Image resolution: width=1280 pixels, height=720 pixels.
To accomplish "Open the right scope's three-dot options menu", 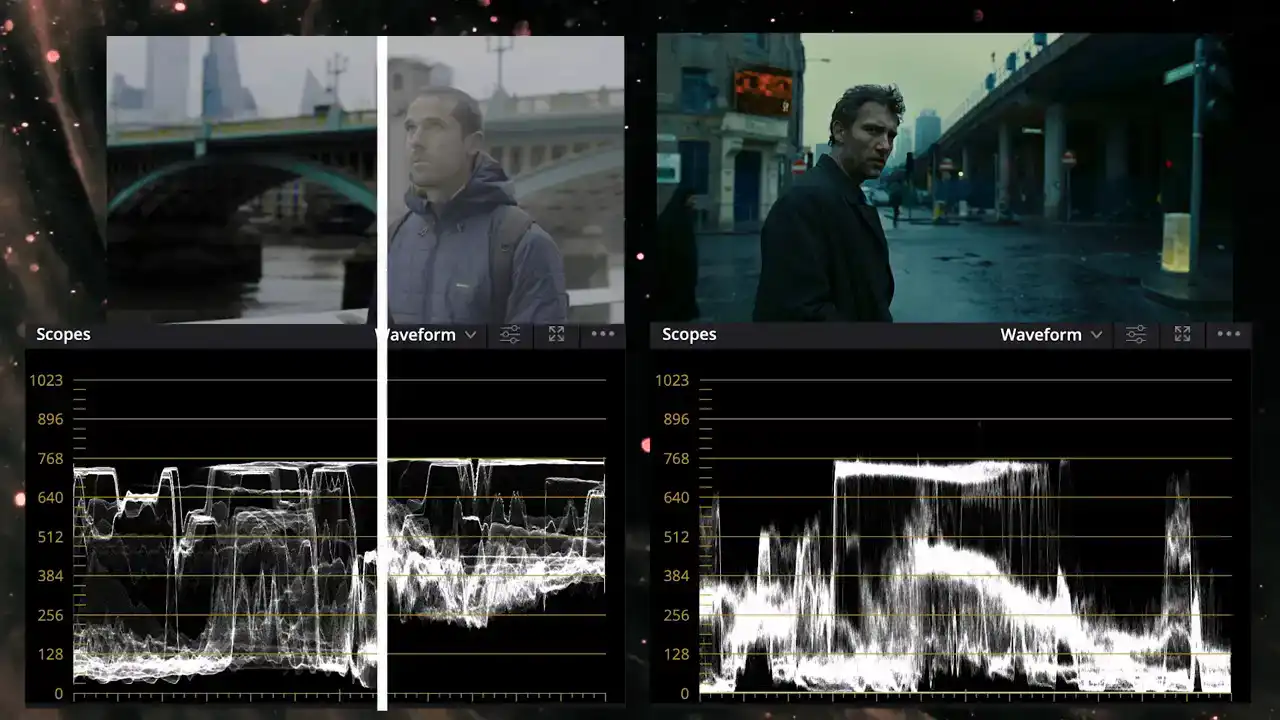I will pyautogui.click(x=1228, y=335).
